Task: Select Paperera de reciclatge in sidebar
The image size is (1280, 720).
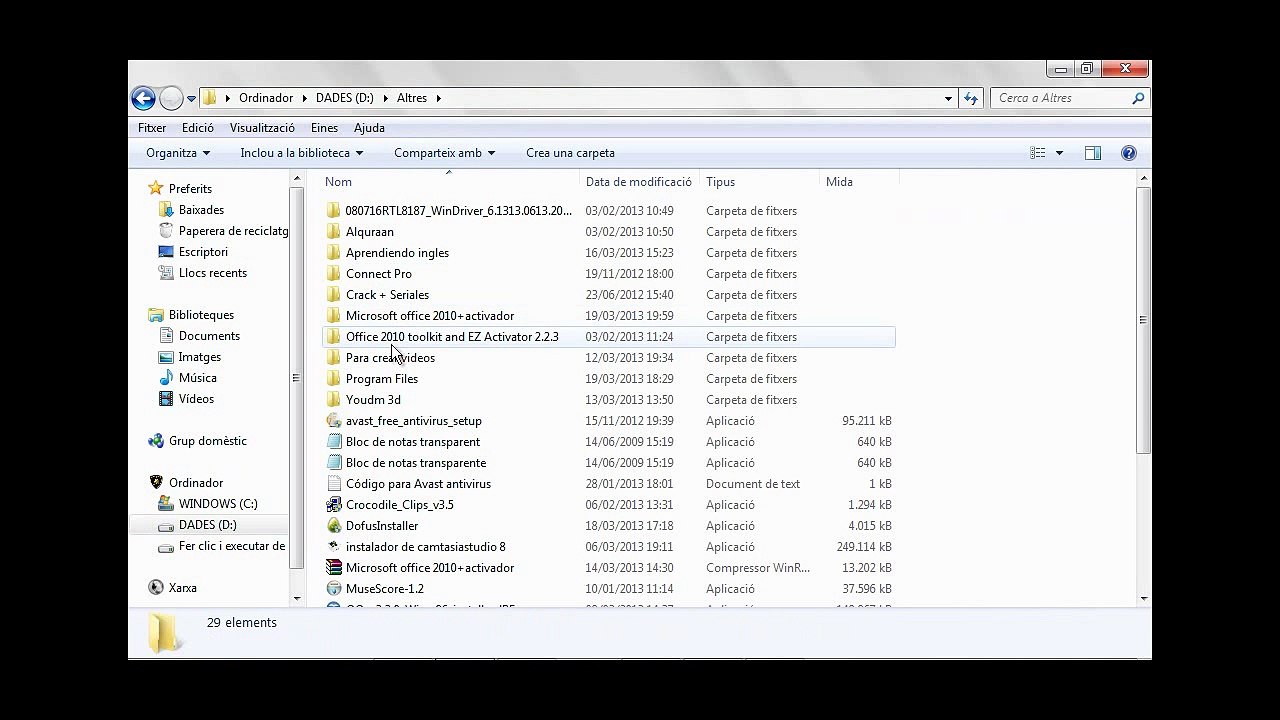Action: pyautogui.click(x=233, y=231)
